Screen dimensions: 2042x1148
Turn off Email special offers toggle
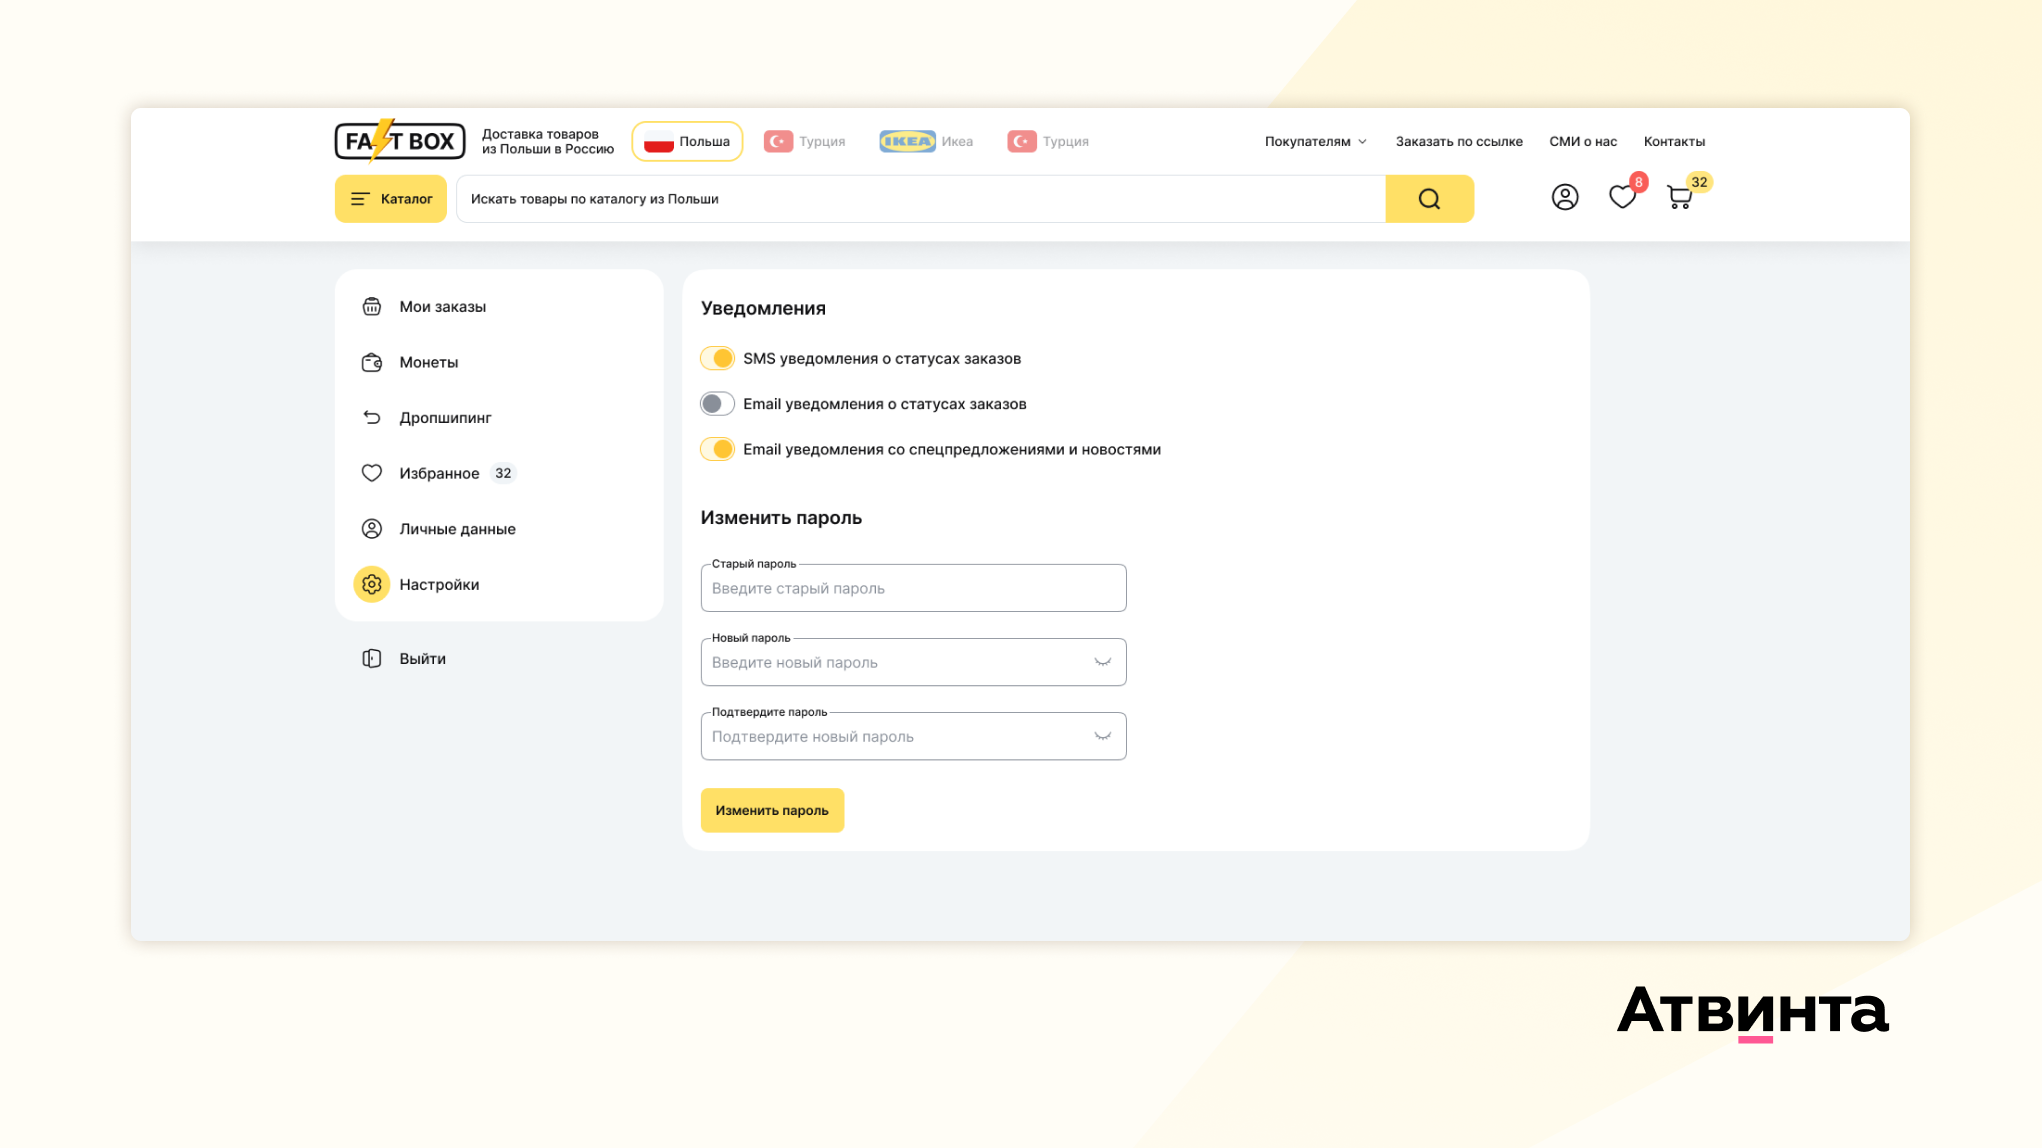pos(717,449)
